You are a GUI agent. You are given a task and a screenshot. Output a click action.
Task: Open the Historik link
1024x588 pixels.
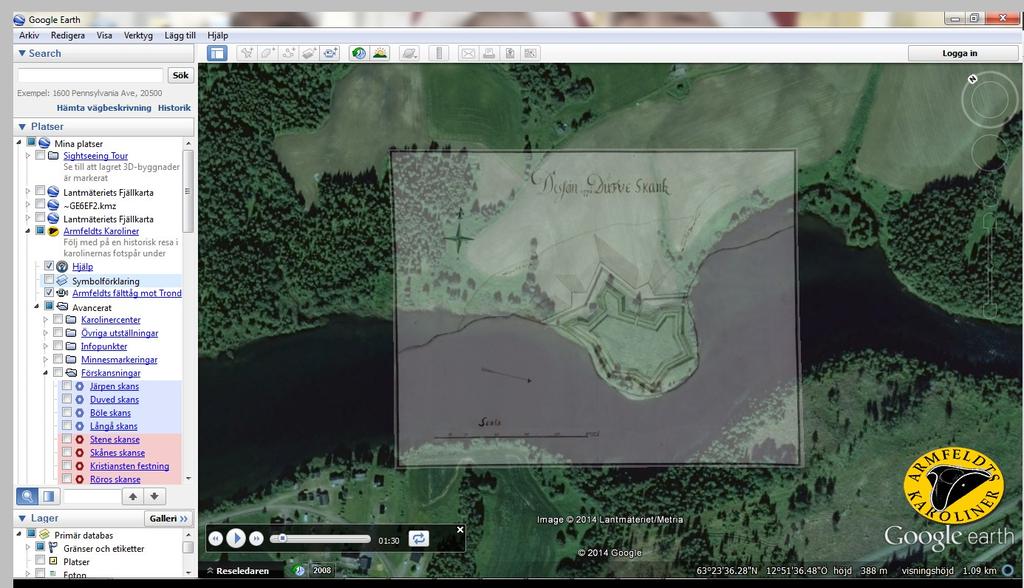(174, 108)
